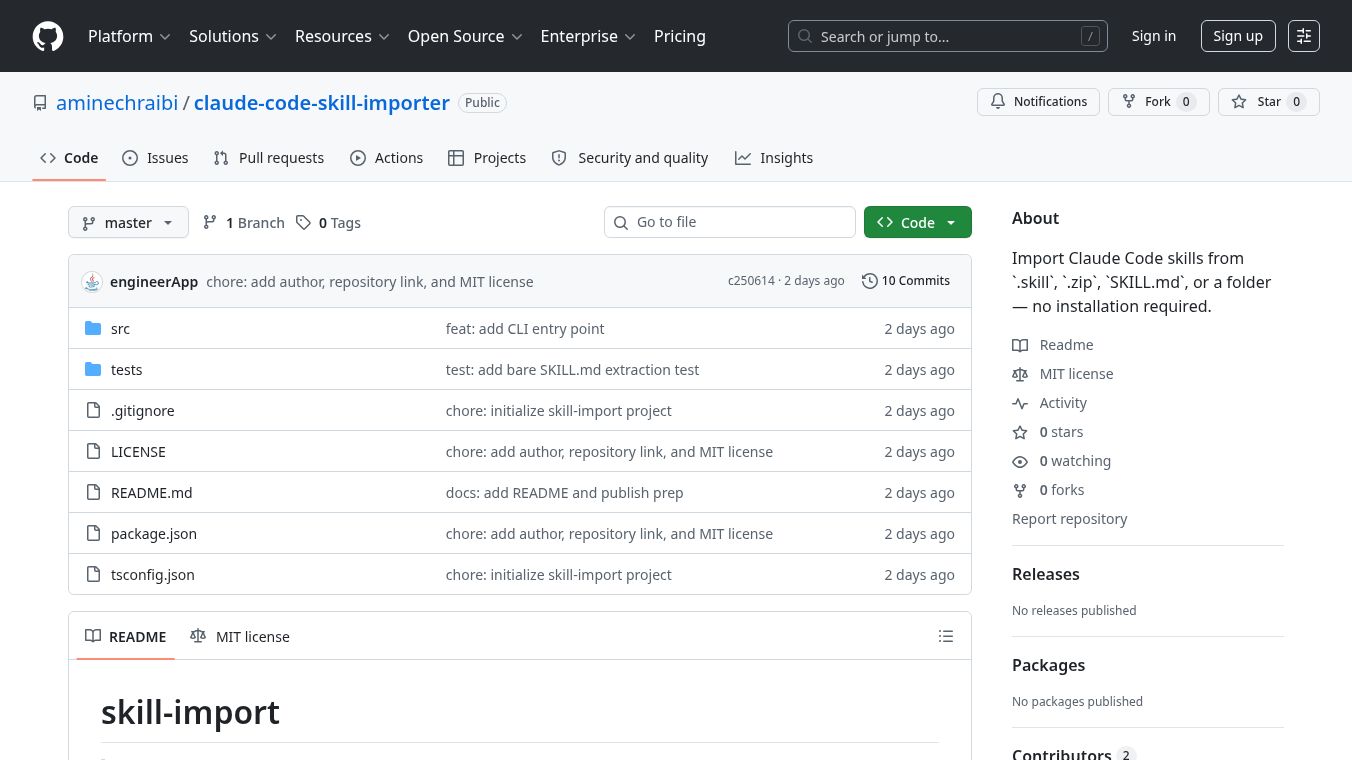Click the Sign up button
The image size is (1352, 760).
point(1238,36)
